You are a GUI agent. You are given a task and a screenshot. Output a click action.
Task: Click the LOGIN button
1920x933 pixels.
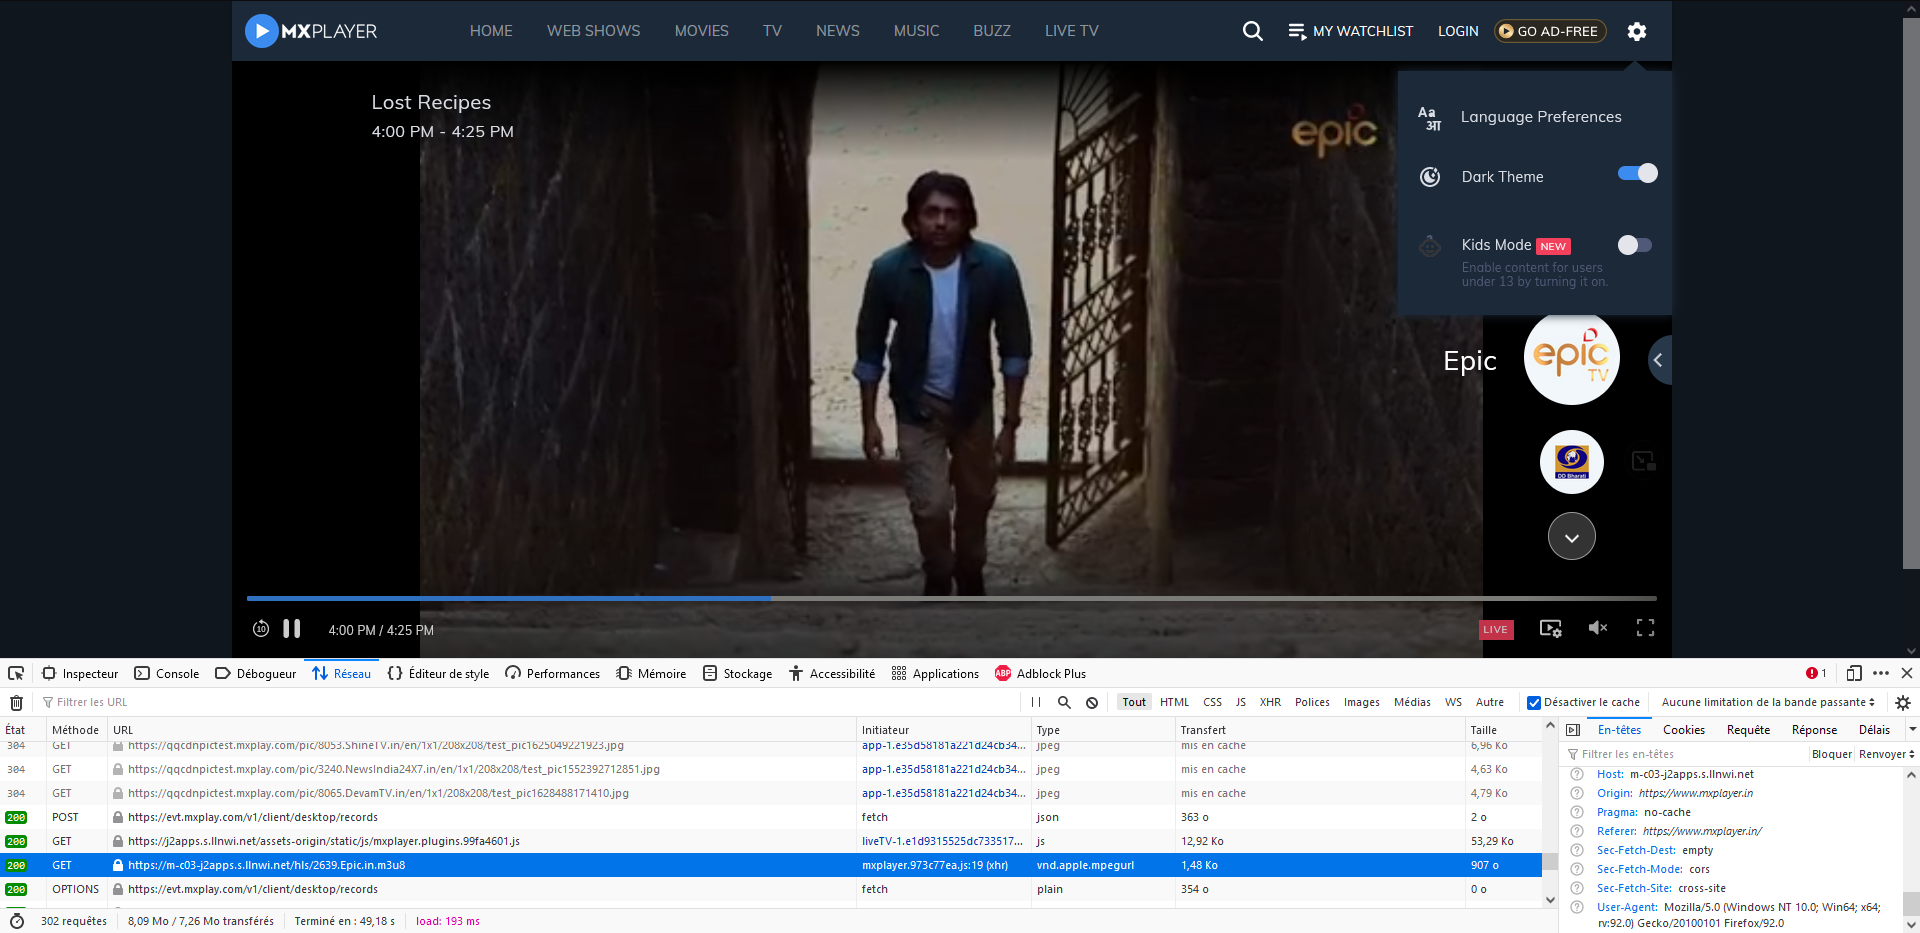tap(1457, 31)
